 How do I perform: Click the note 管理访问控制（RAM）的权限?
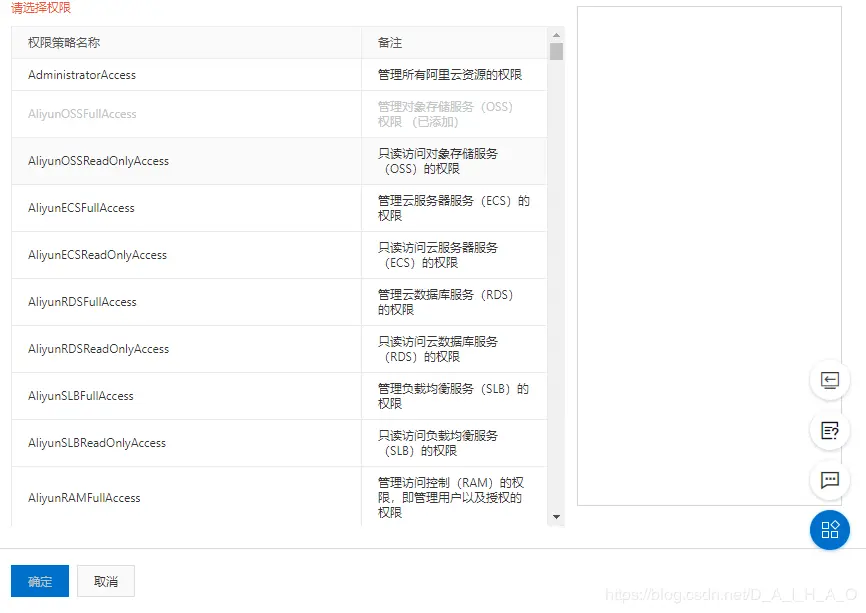pos(451,497)
